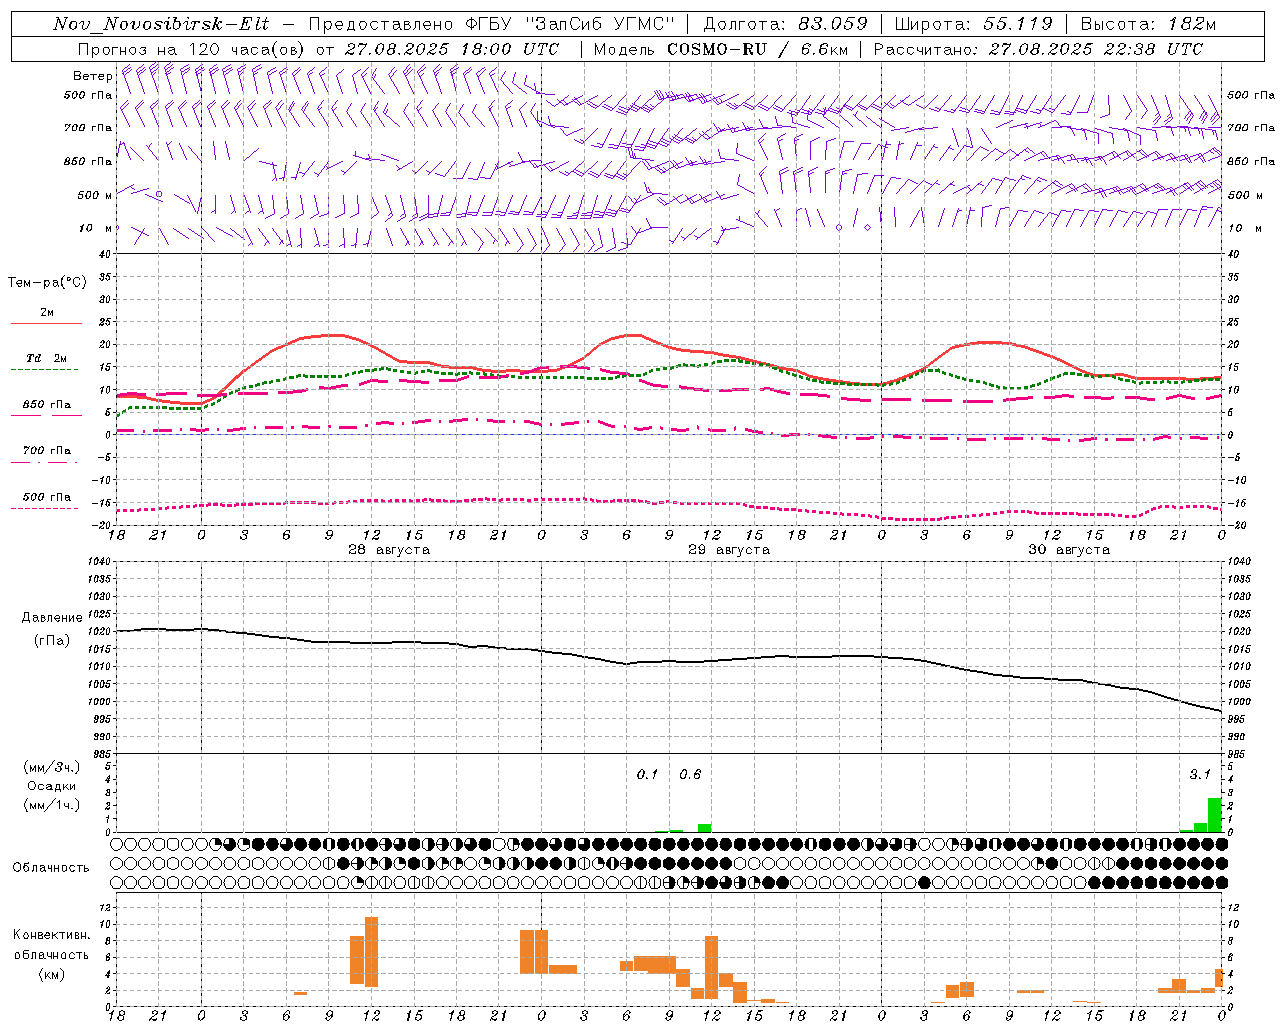Click the Облачность row label

(51, 867)
